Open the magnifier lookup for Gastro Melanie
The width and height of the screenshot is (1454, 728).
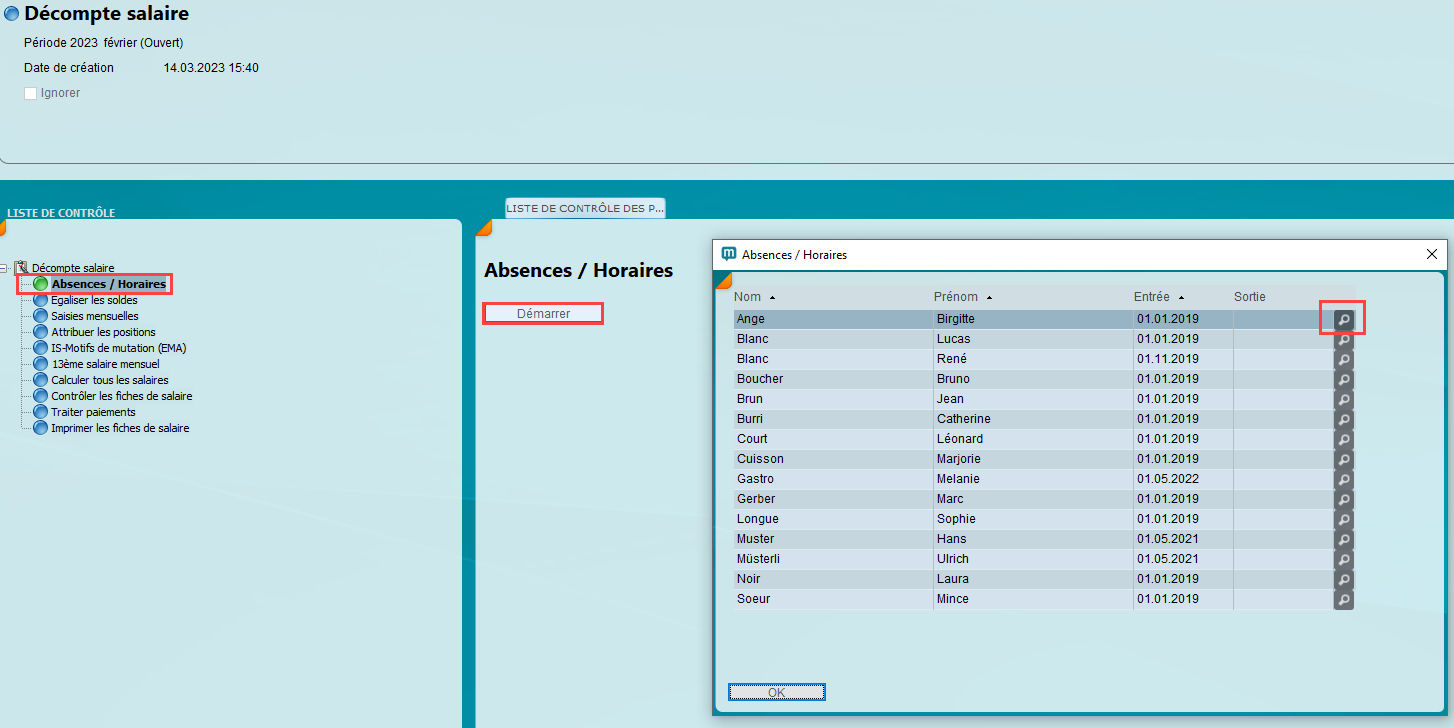(x=1343, y=479)
